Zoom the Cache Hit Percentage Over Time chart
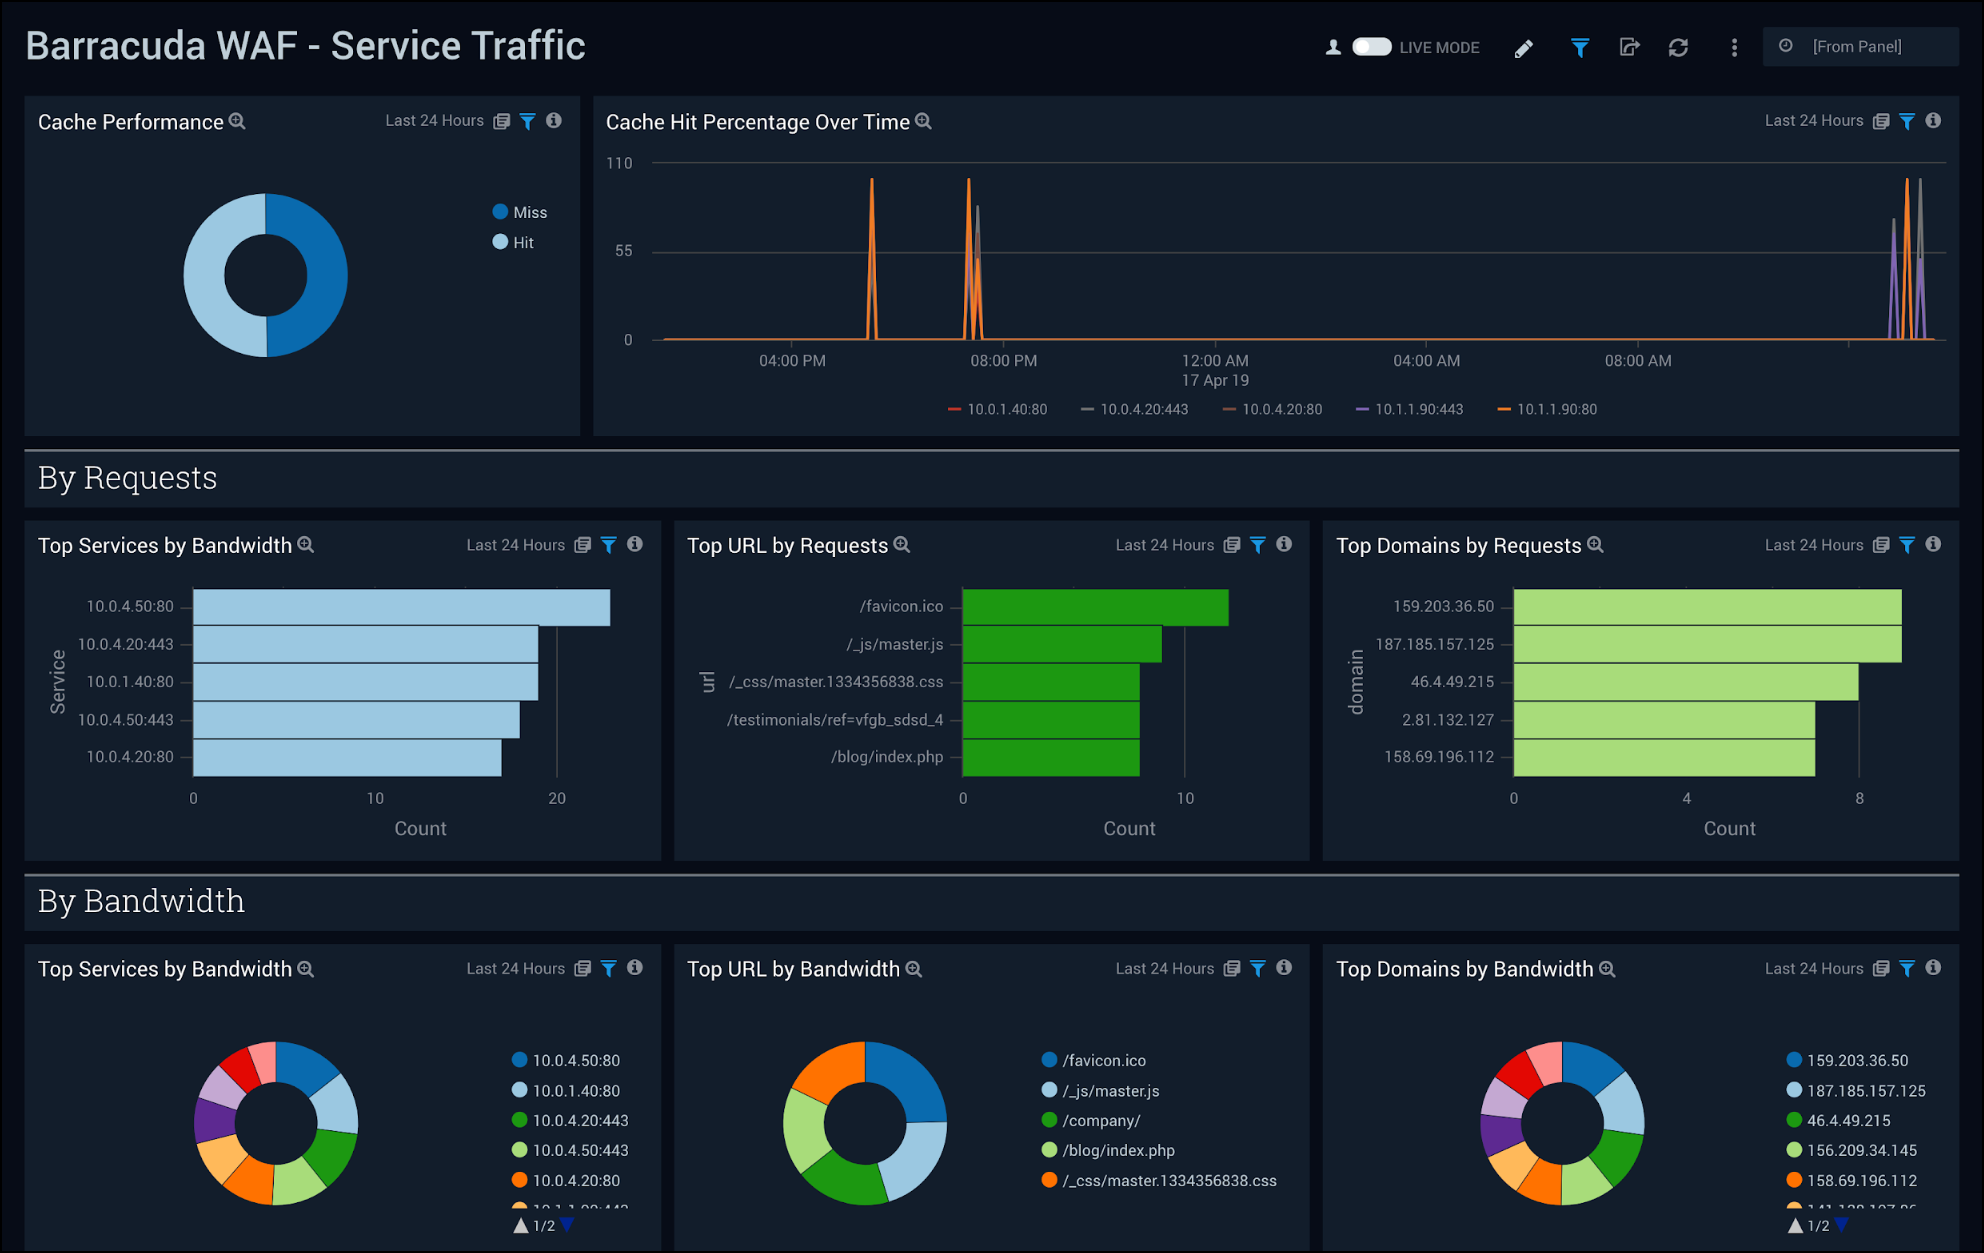The image size is (1984, 1253). click(923, 121)
